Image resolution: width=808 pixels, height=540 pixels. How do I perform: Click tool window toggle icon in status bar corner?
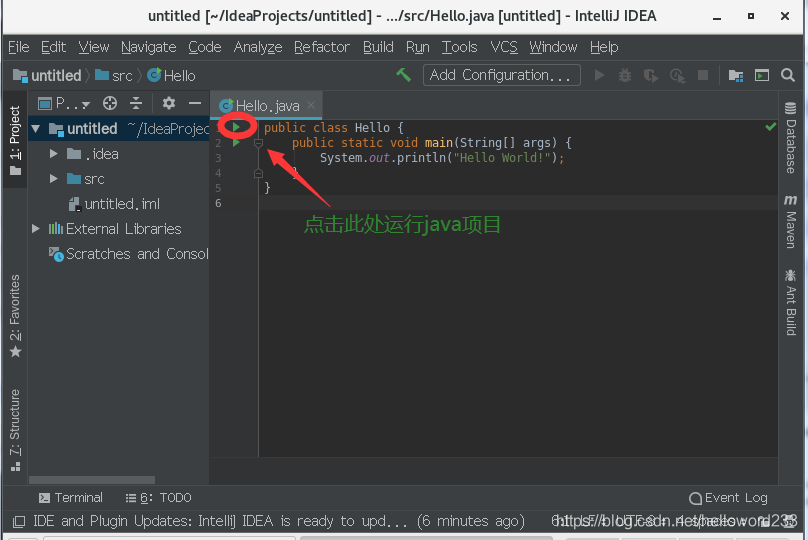coord(19,521)
